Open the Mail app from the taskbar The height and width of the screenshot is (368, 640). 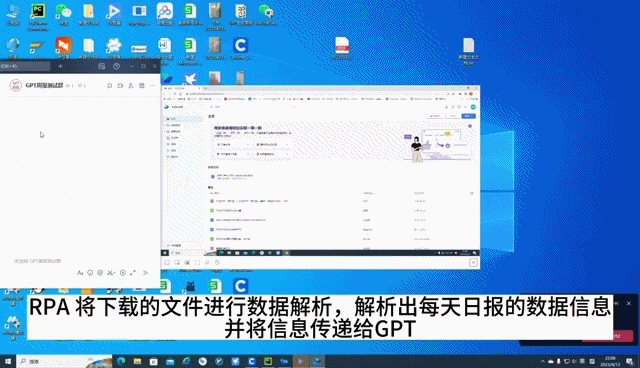170,361
